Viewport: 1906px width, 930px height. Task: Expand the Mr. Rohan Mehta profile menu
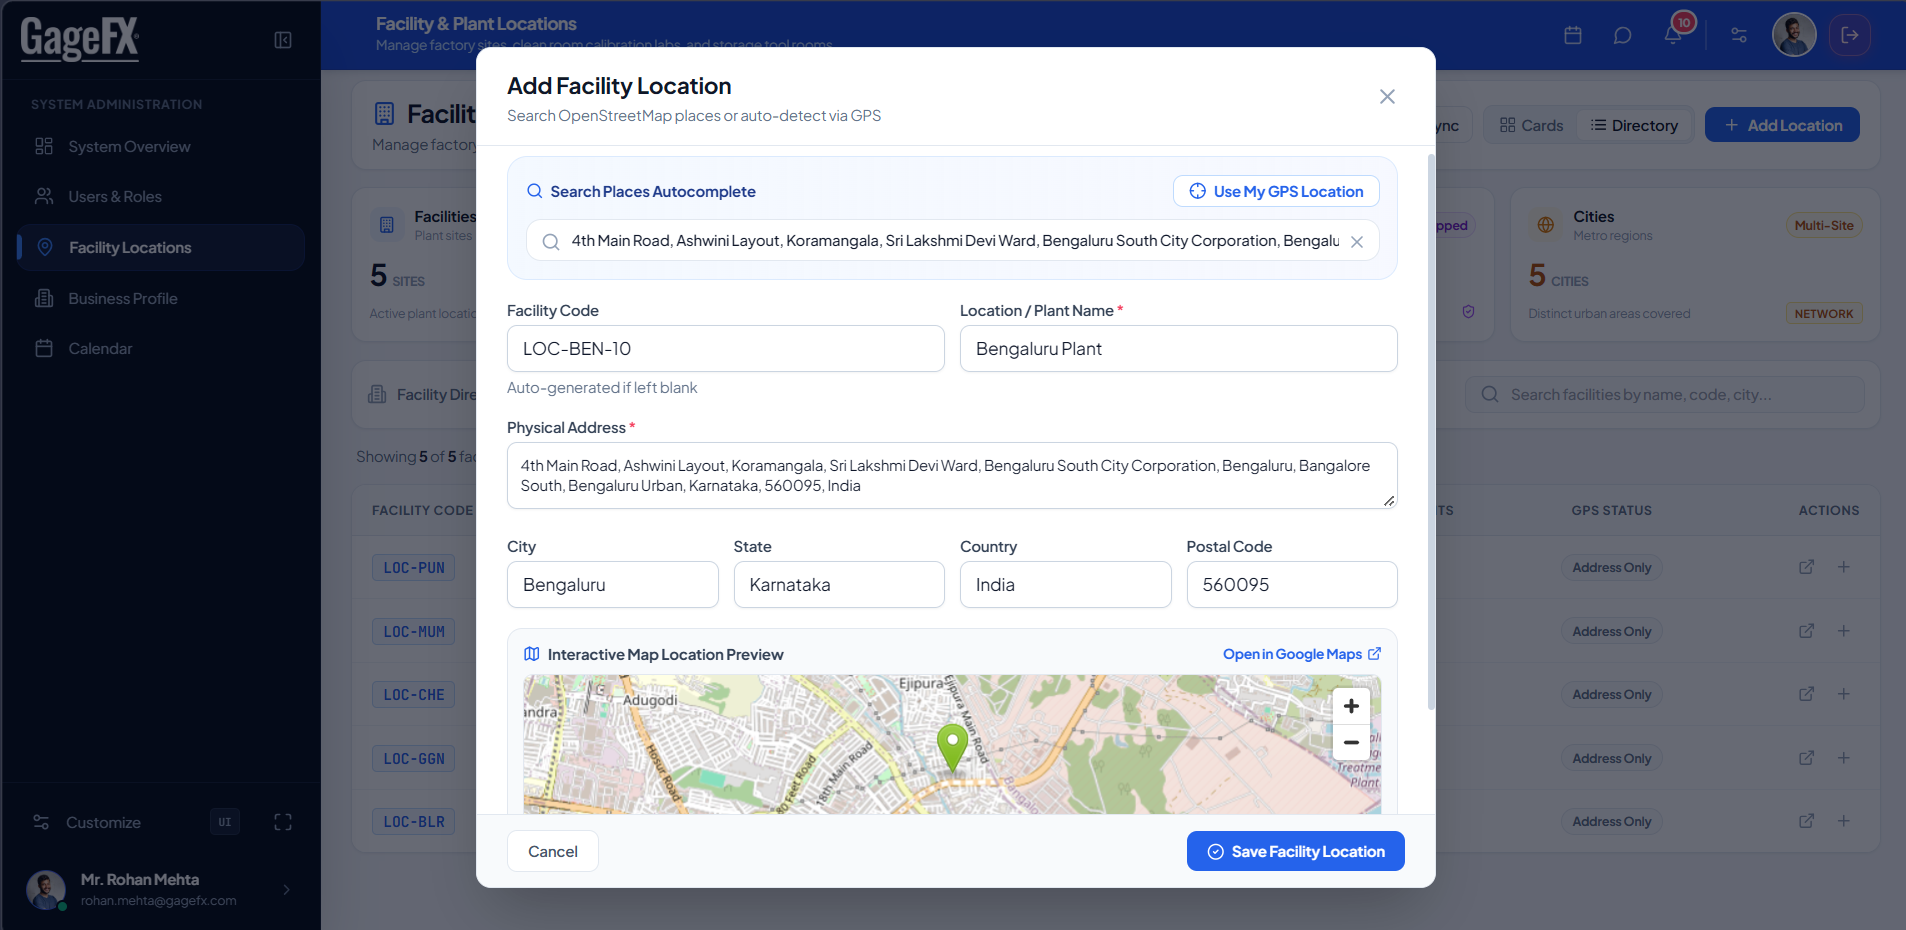[161, 889]
